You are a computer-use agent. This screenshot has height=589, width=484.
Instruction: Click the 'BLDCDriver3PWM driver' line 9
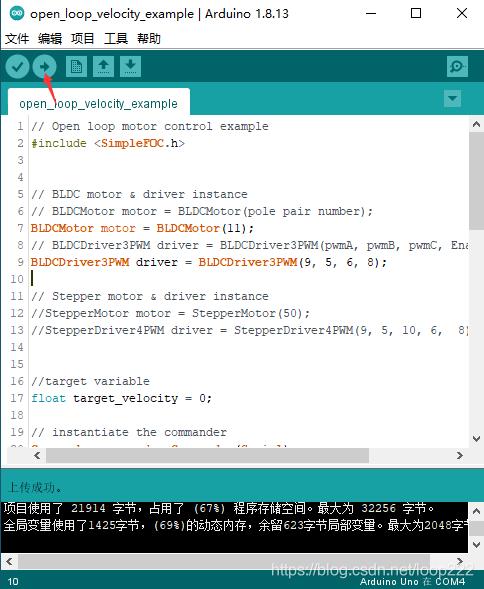209,262
